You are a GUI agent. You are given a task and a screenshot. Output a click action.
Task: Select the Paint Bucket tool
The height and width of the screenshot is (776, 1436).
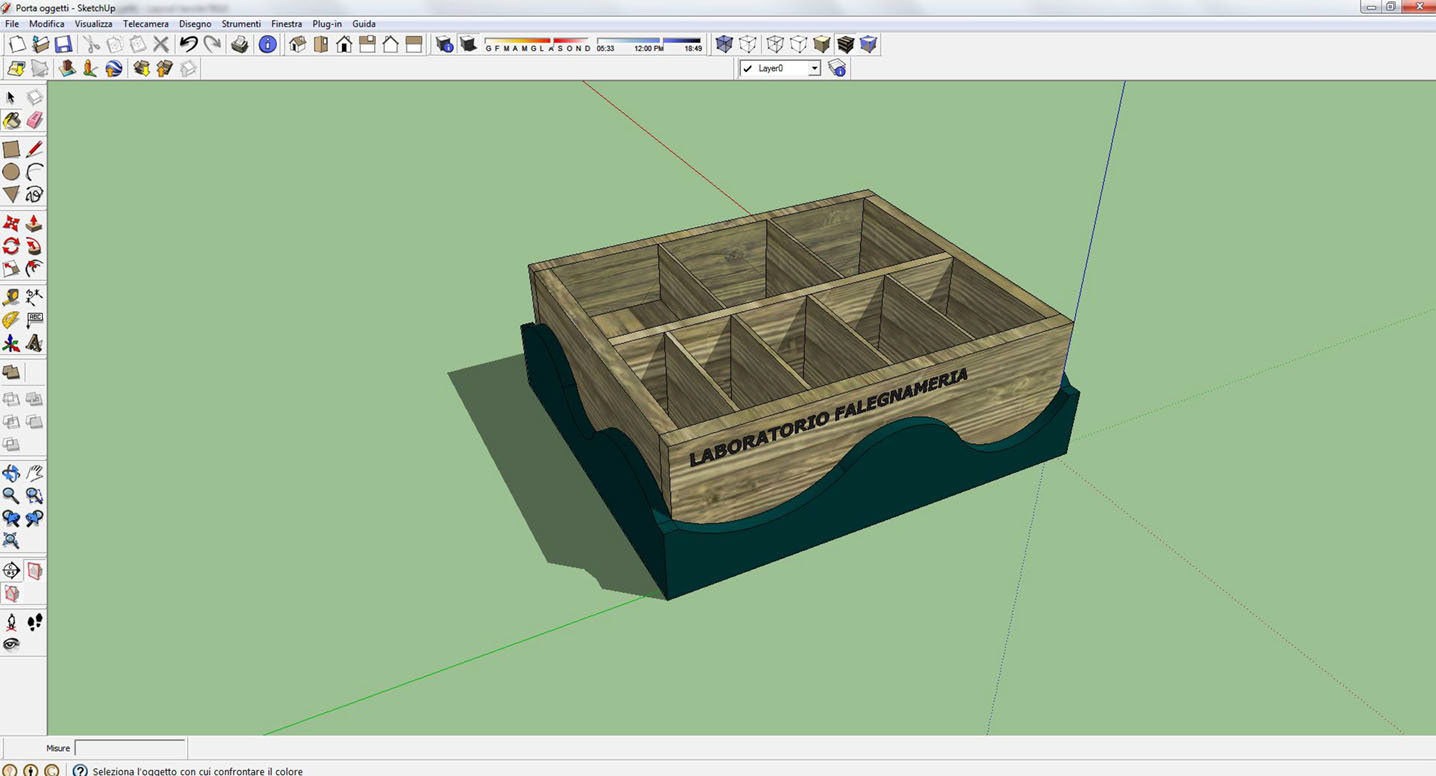click(x=12, y=120)
